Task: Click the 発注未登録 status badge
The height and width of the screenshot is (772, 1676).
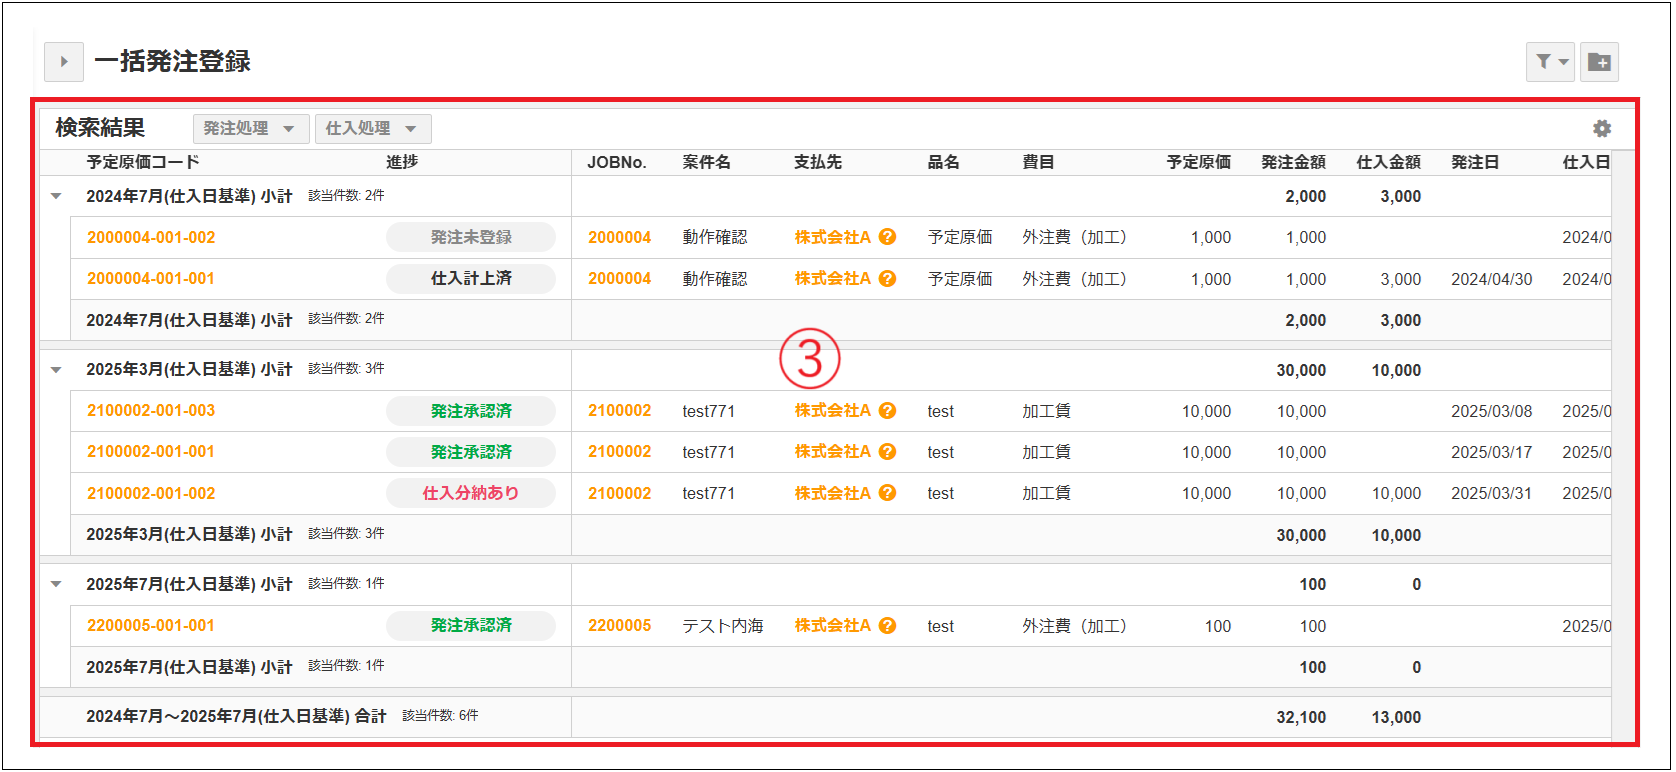Action: [x=470, y=238]
